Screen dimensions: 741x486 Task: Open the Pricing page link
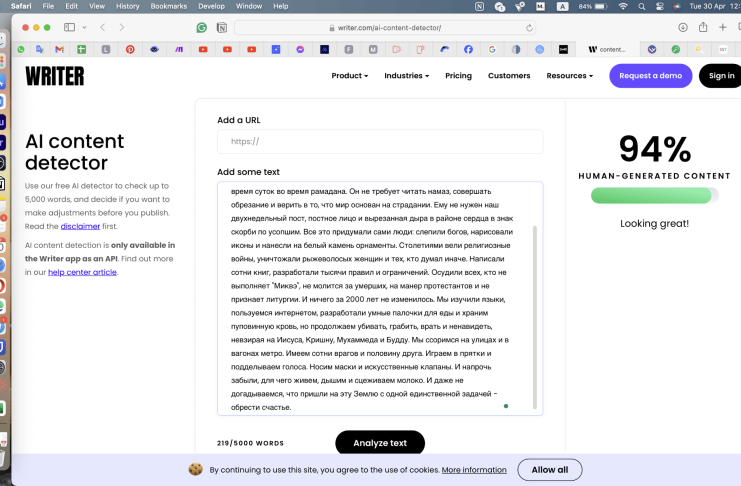point(458,76)
